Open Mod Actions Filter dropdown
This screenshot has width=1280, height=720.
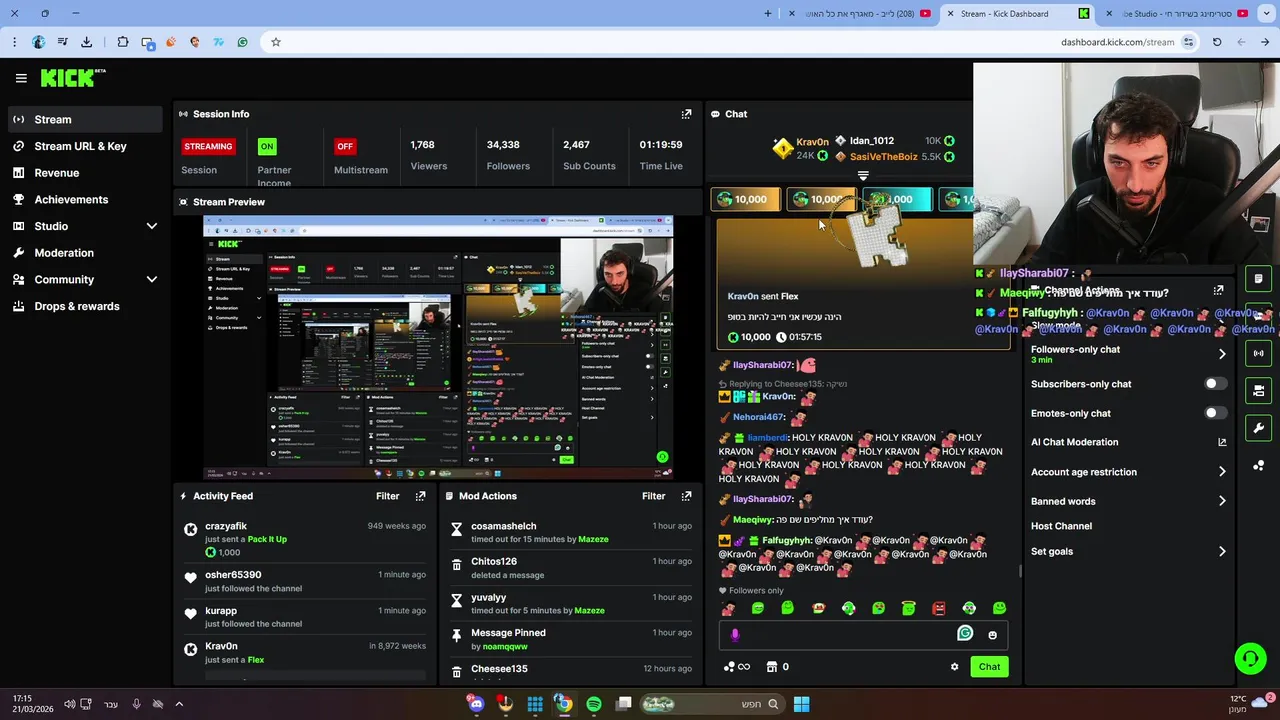[x=653, y=496]
